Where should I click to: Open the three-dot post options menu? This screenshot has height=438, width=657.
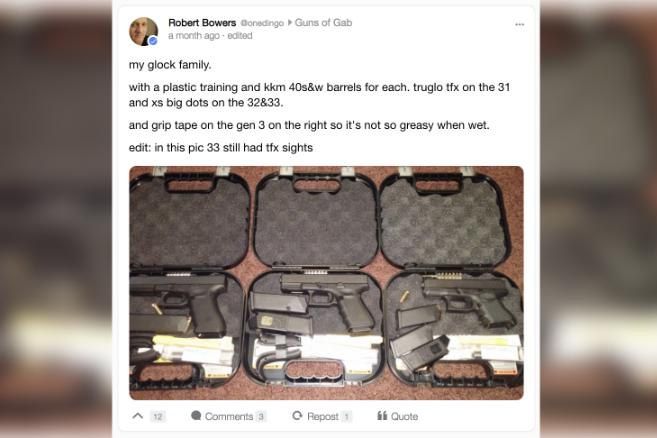pos(519,24)
